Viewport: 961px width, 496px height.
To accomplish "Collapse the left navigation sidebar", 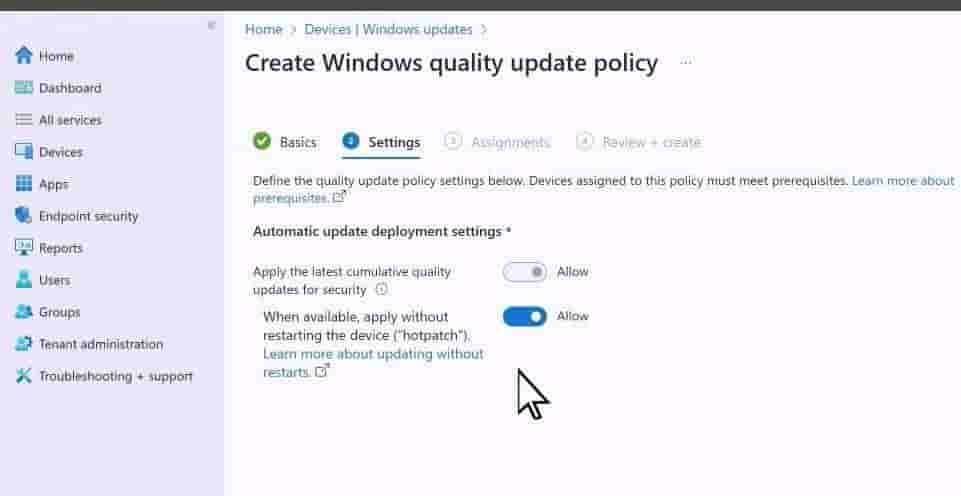I will coord(211,25).
